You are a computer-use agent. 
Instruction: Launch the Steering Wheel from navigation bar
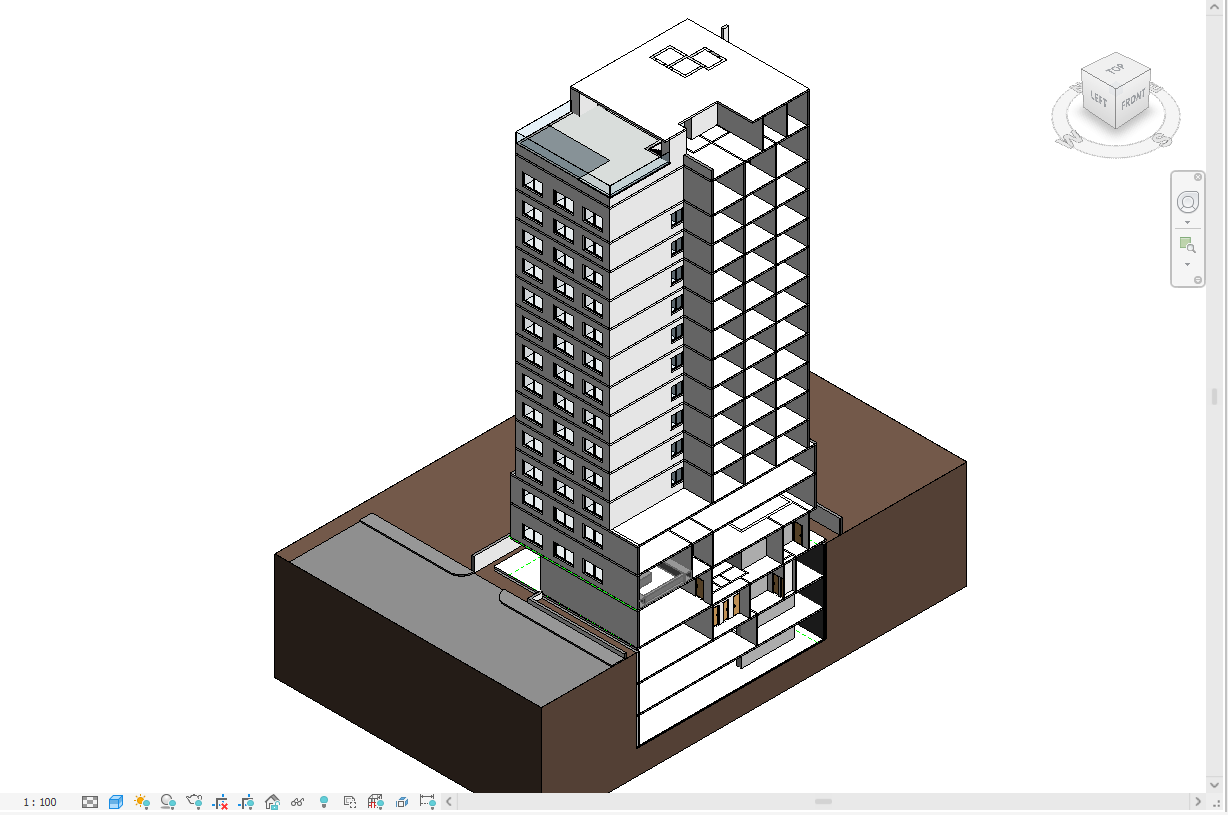tap(1188, 202)
